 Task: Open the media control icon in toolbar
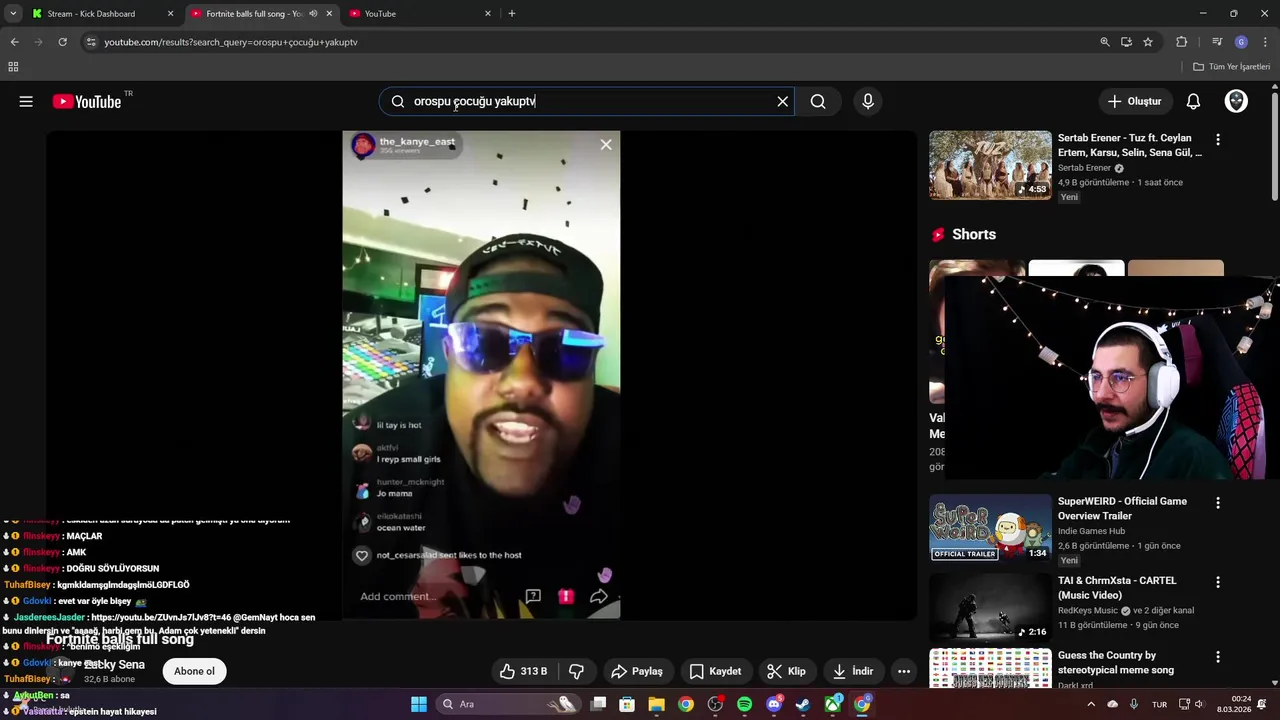1217,42
